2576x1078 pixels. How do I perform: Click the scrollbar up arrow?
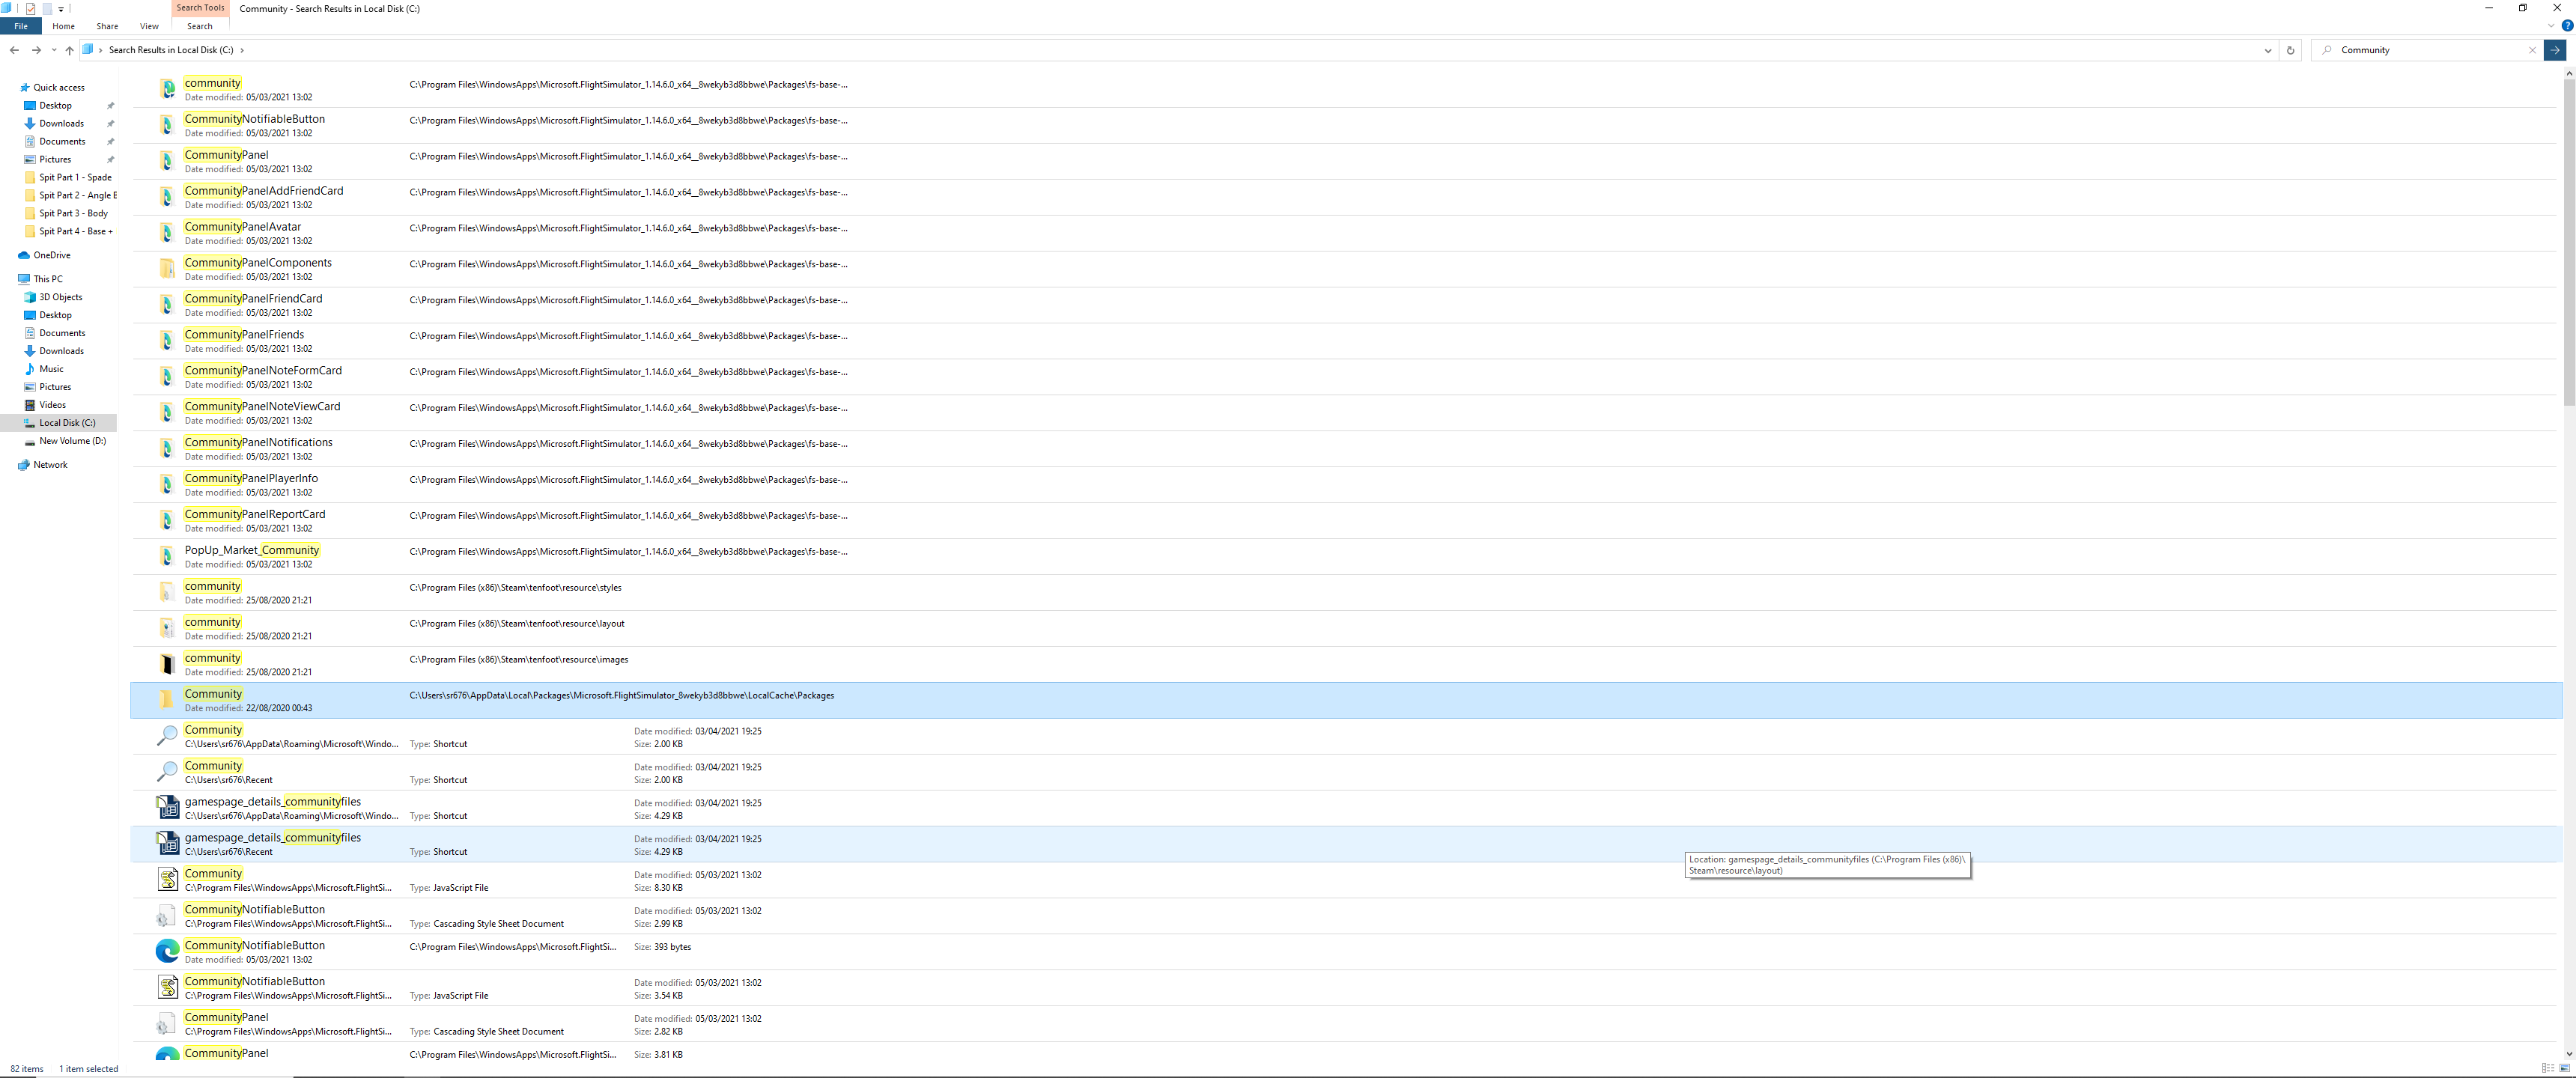pyautogui.click(x=2568, y=74)
